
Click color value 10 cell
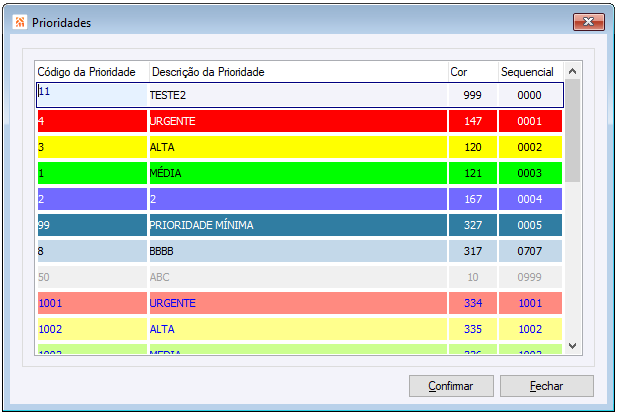[x=473, y=277]
